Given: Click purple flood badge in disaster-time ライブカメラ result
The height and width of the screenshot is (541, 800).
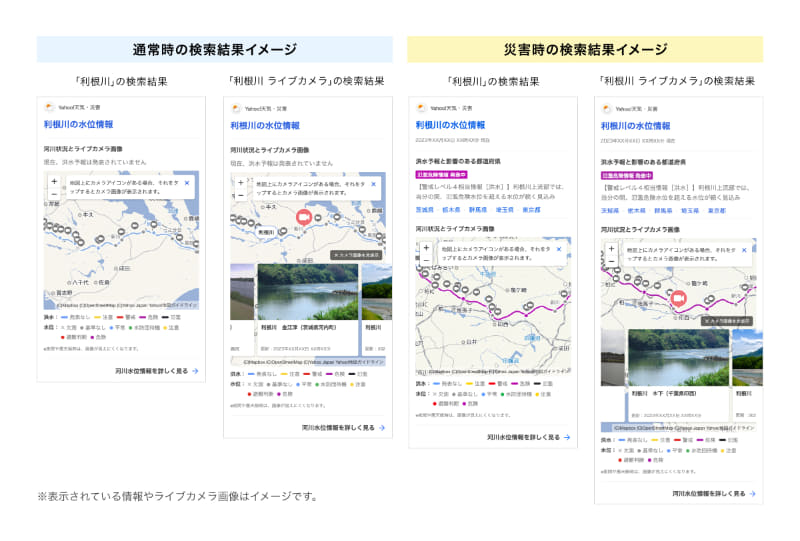Looking at the screenshot, I should pos(627,176).
